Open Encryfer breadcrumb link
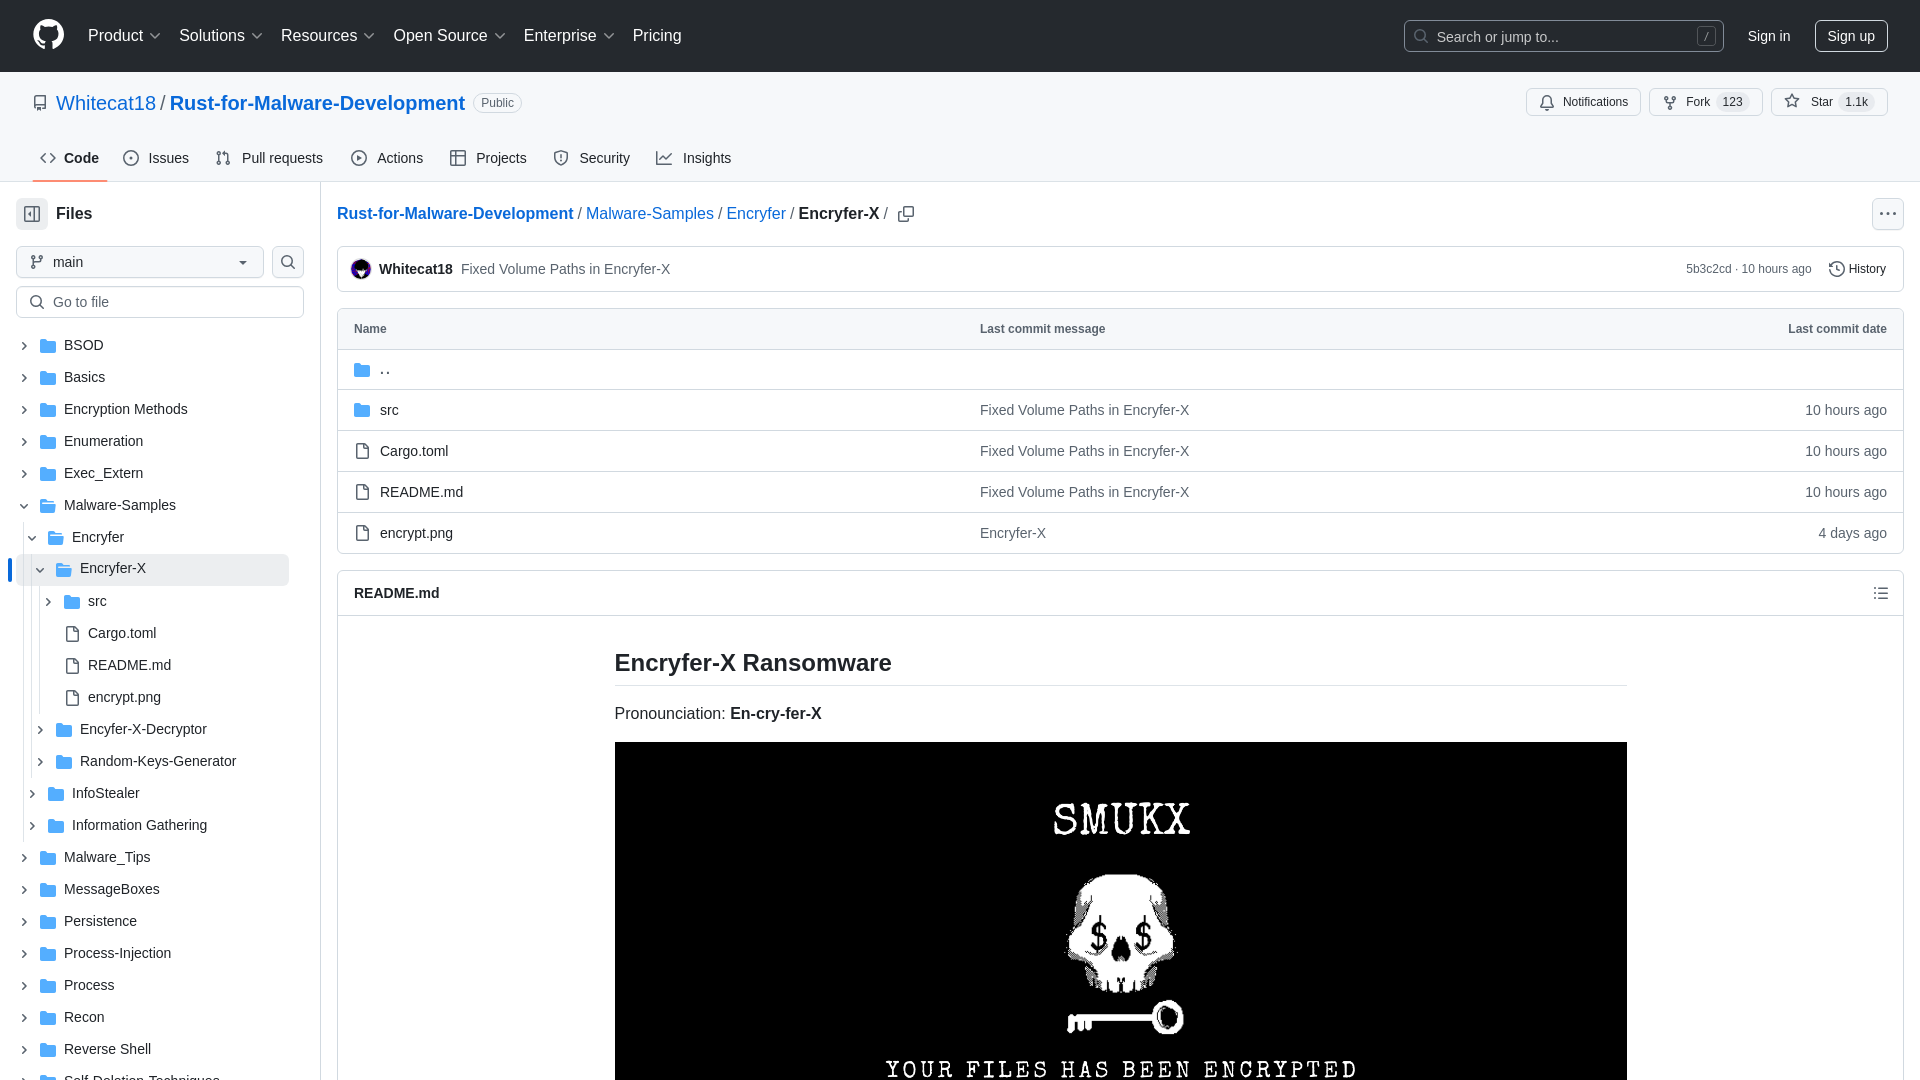Viewport: 1920px width, 1080px height. click(x=756, y=214)
